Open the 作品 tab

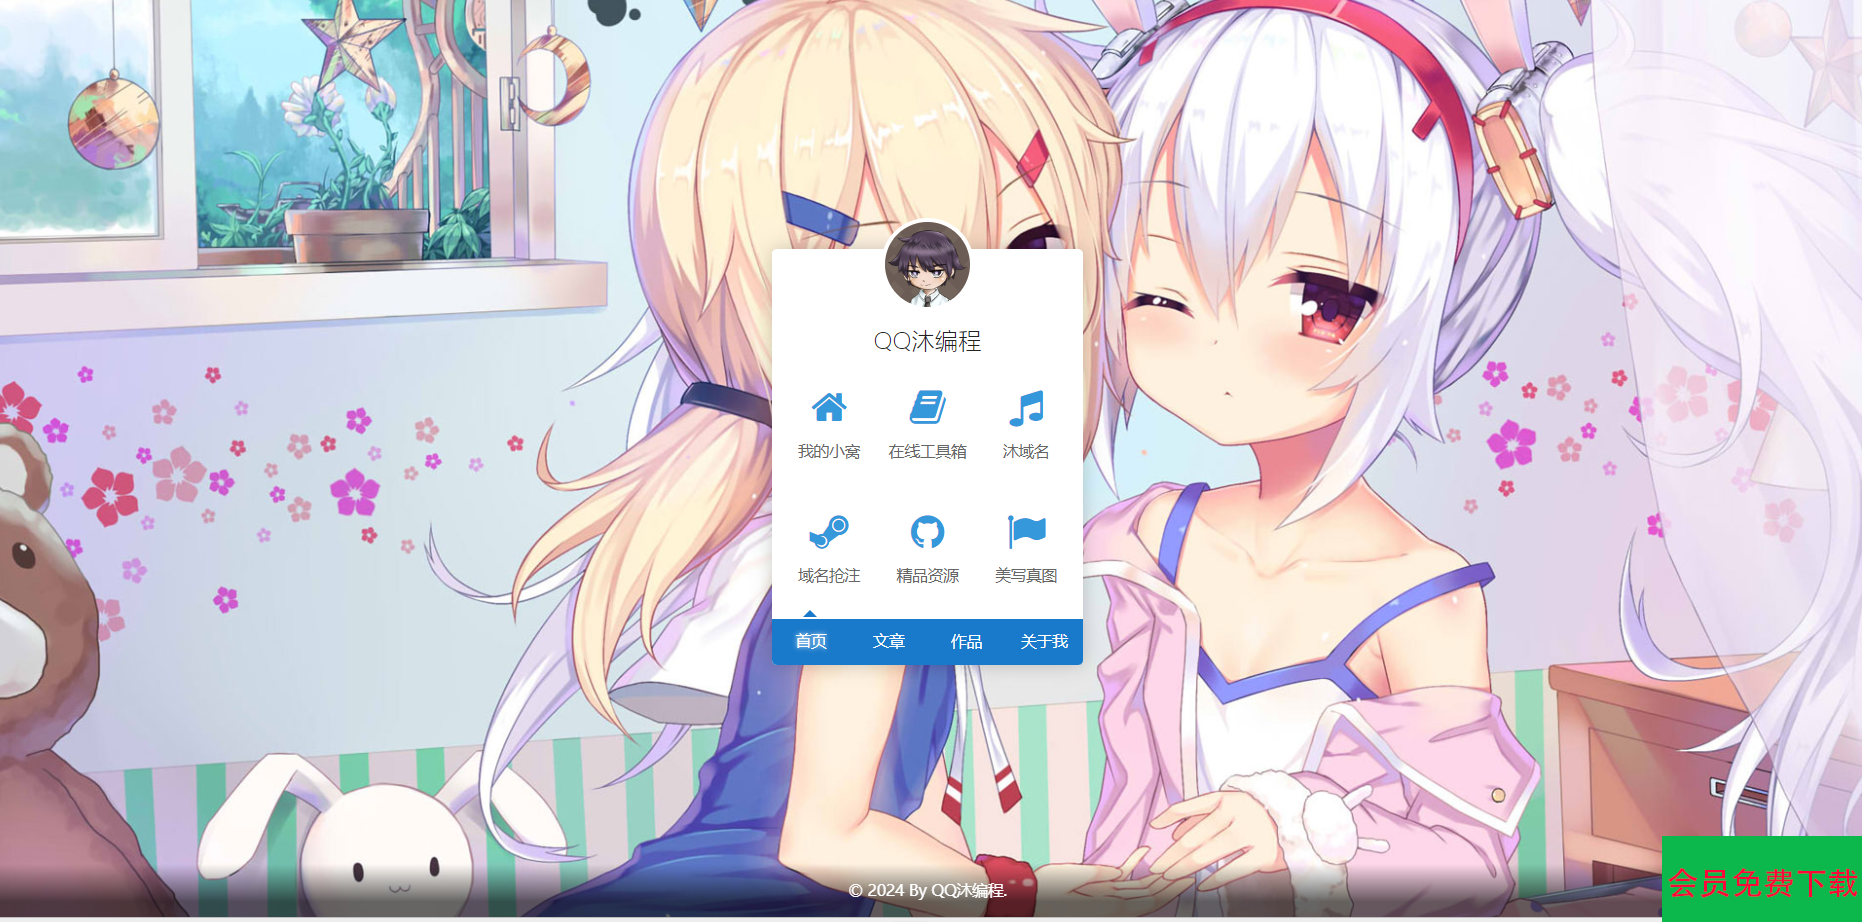tap(966, 642)
